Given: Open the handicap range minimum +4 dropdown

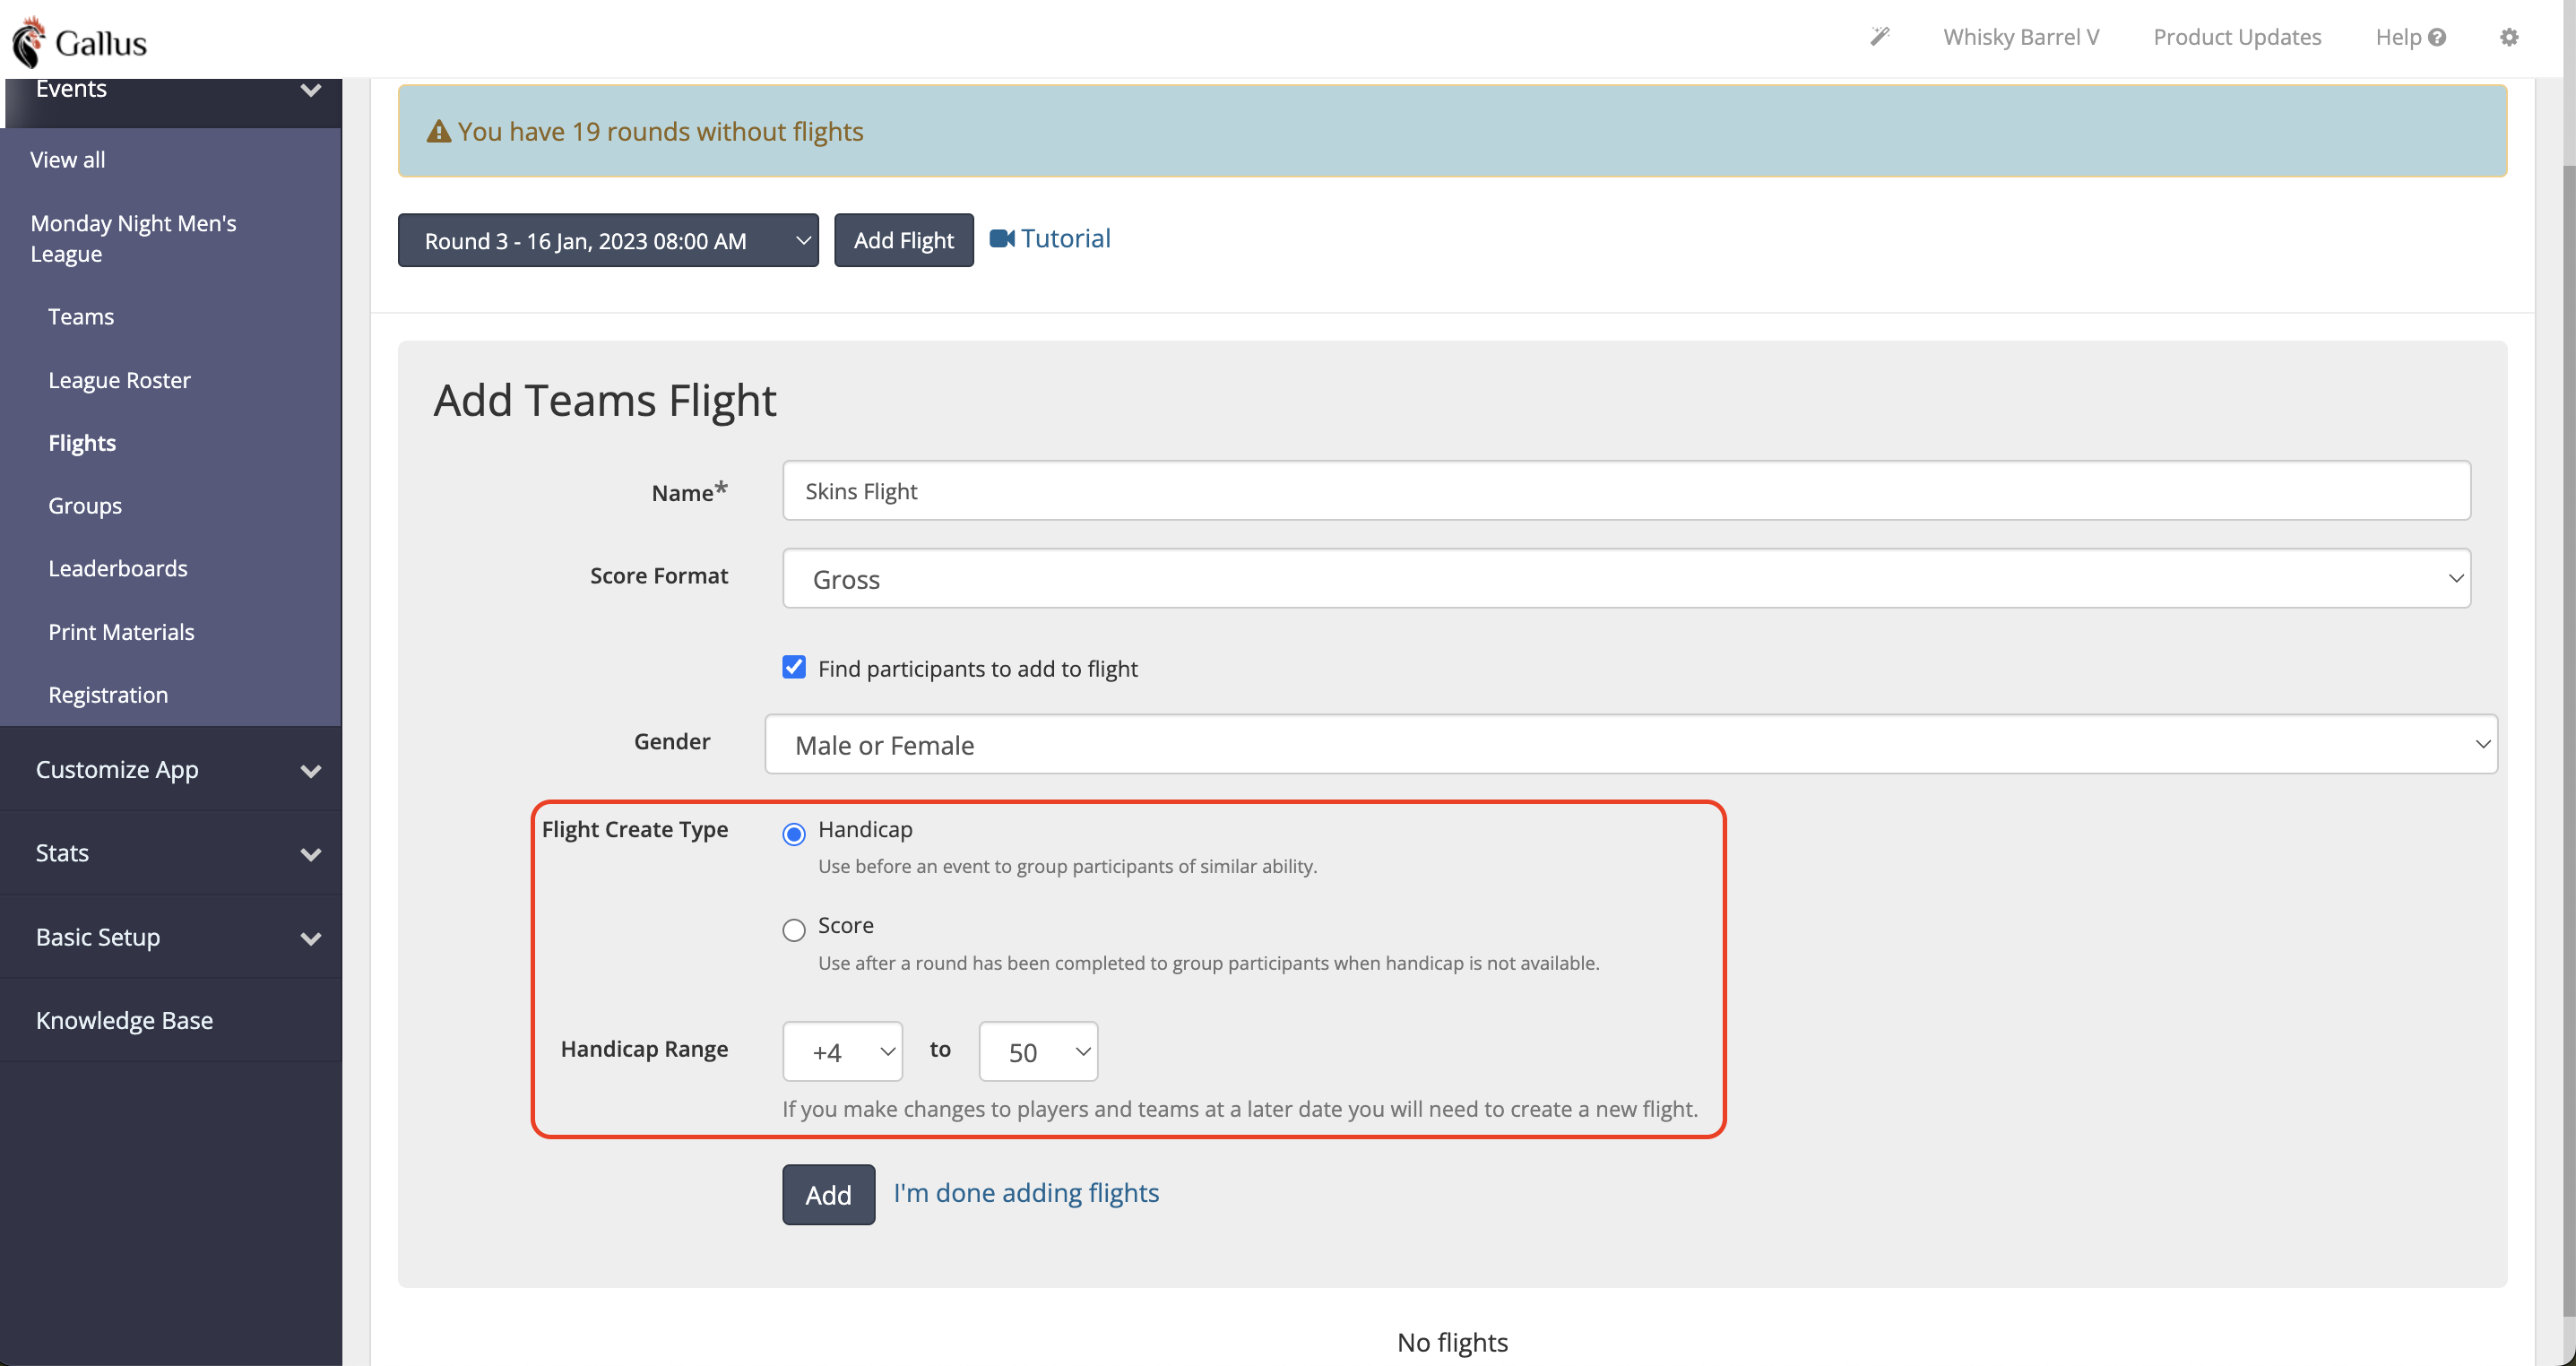Looking at the screenshot, I should pyautogui.click(x=842, y=1051).
